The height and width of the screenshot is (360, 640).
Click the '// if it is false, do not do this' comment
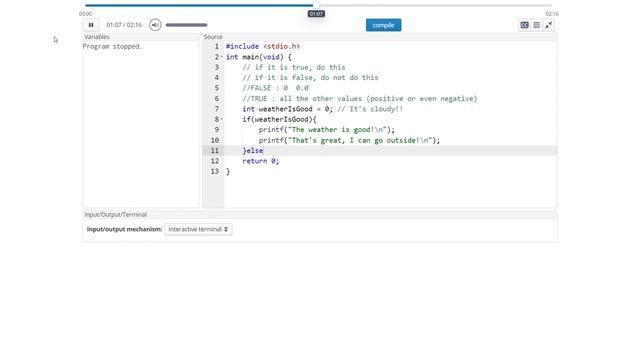pos(310,78)
